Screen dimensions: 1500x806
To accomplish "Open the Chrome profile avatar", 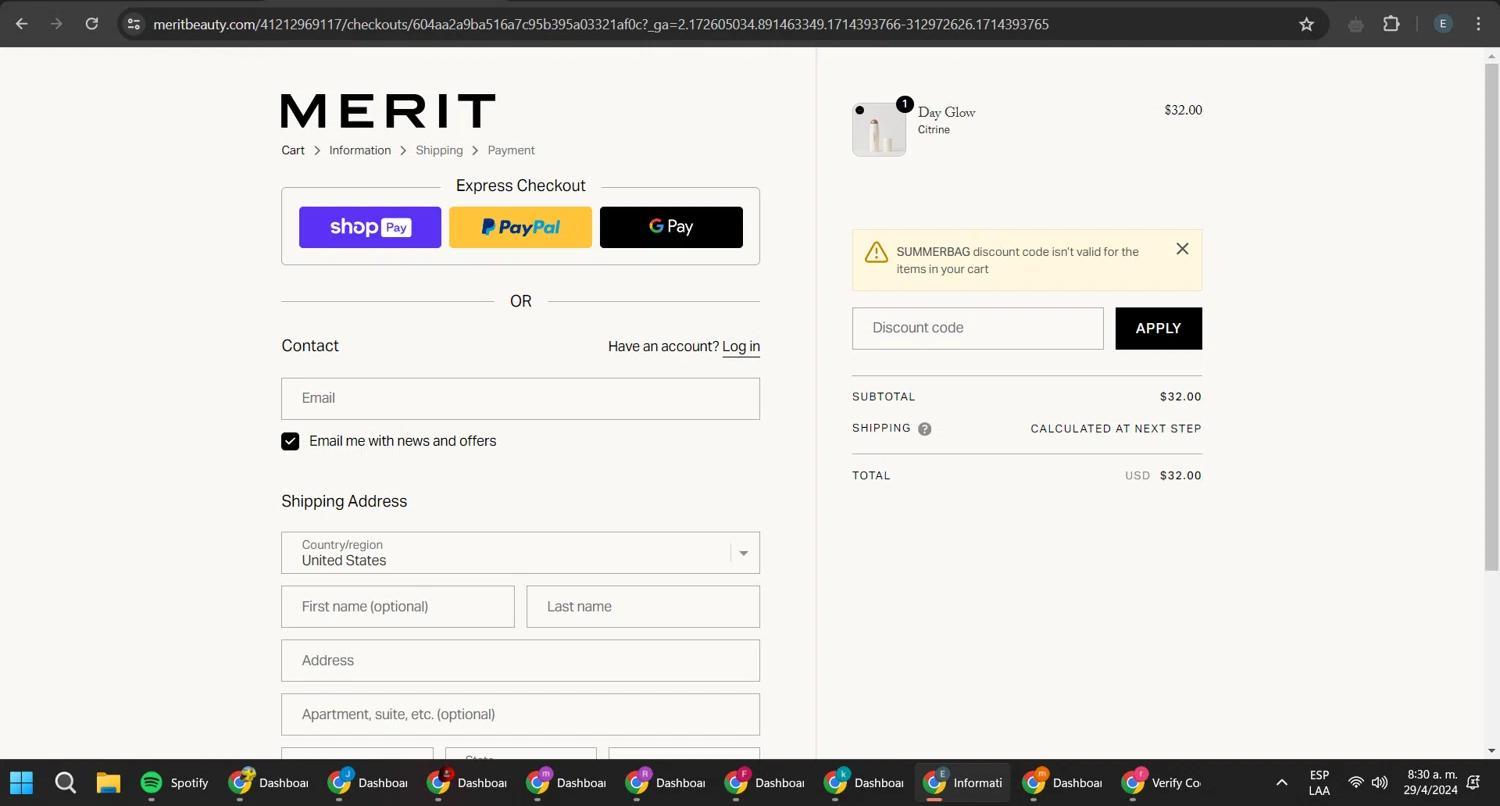I will [x=1443, y=24].
